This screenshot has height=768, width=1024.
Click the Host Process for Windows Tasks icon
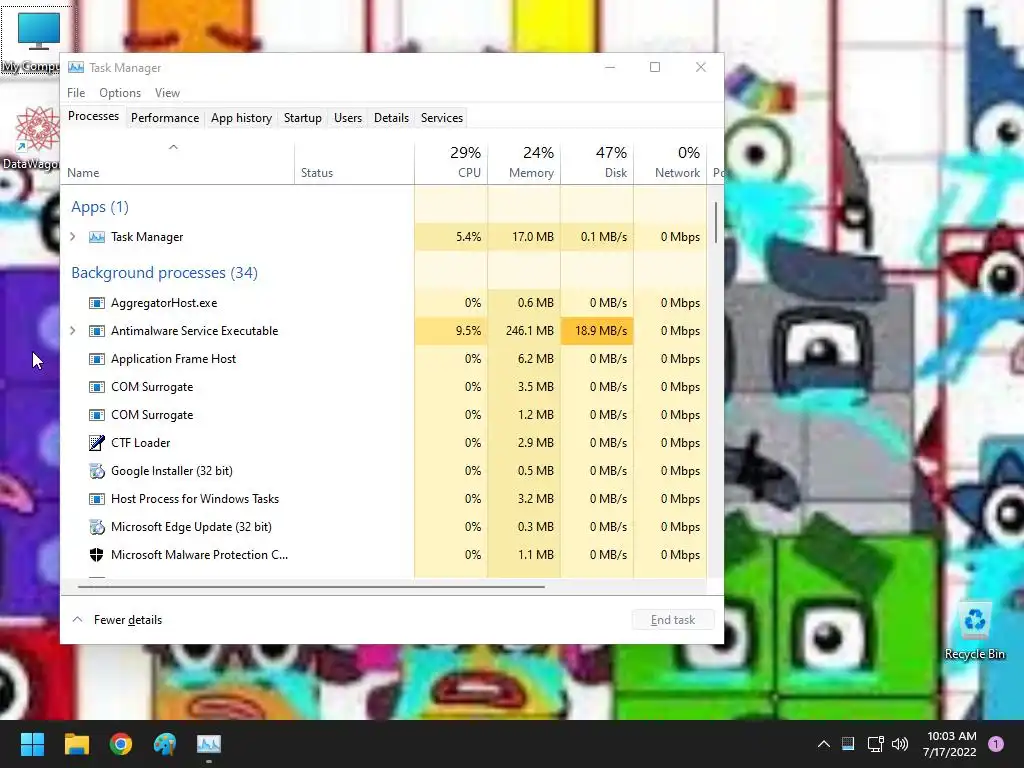97,499
